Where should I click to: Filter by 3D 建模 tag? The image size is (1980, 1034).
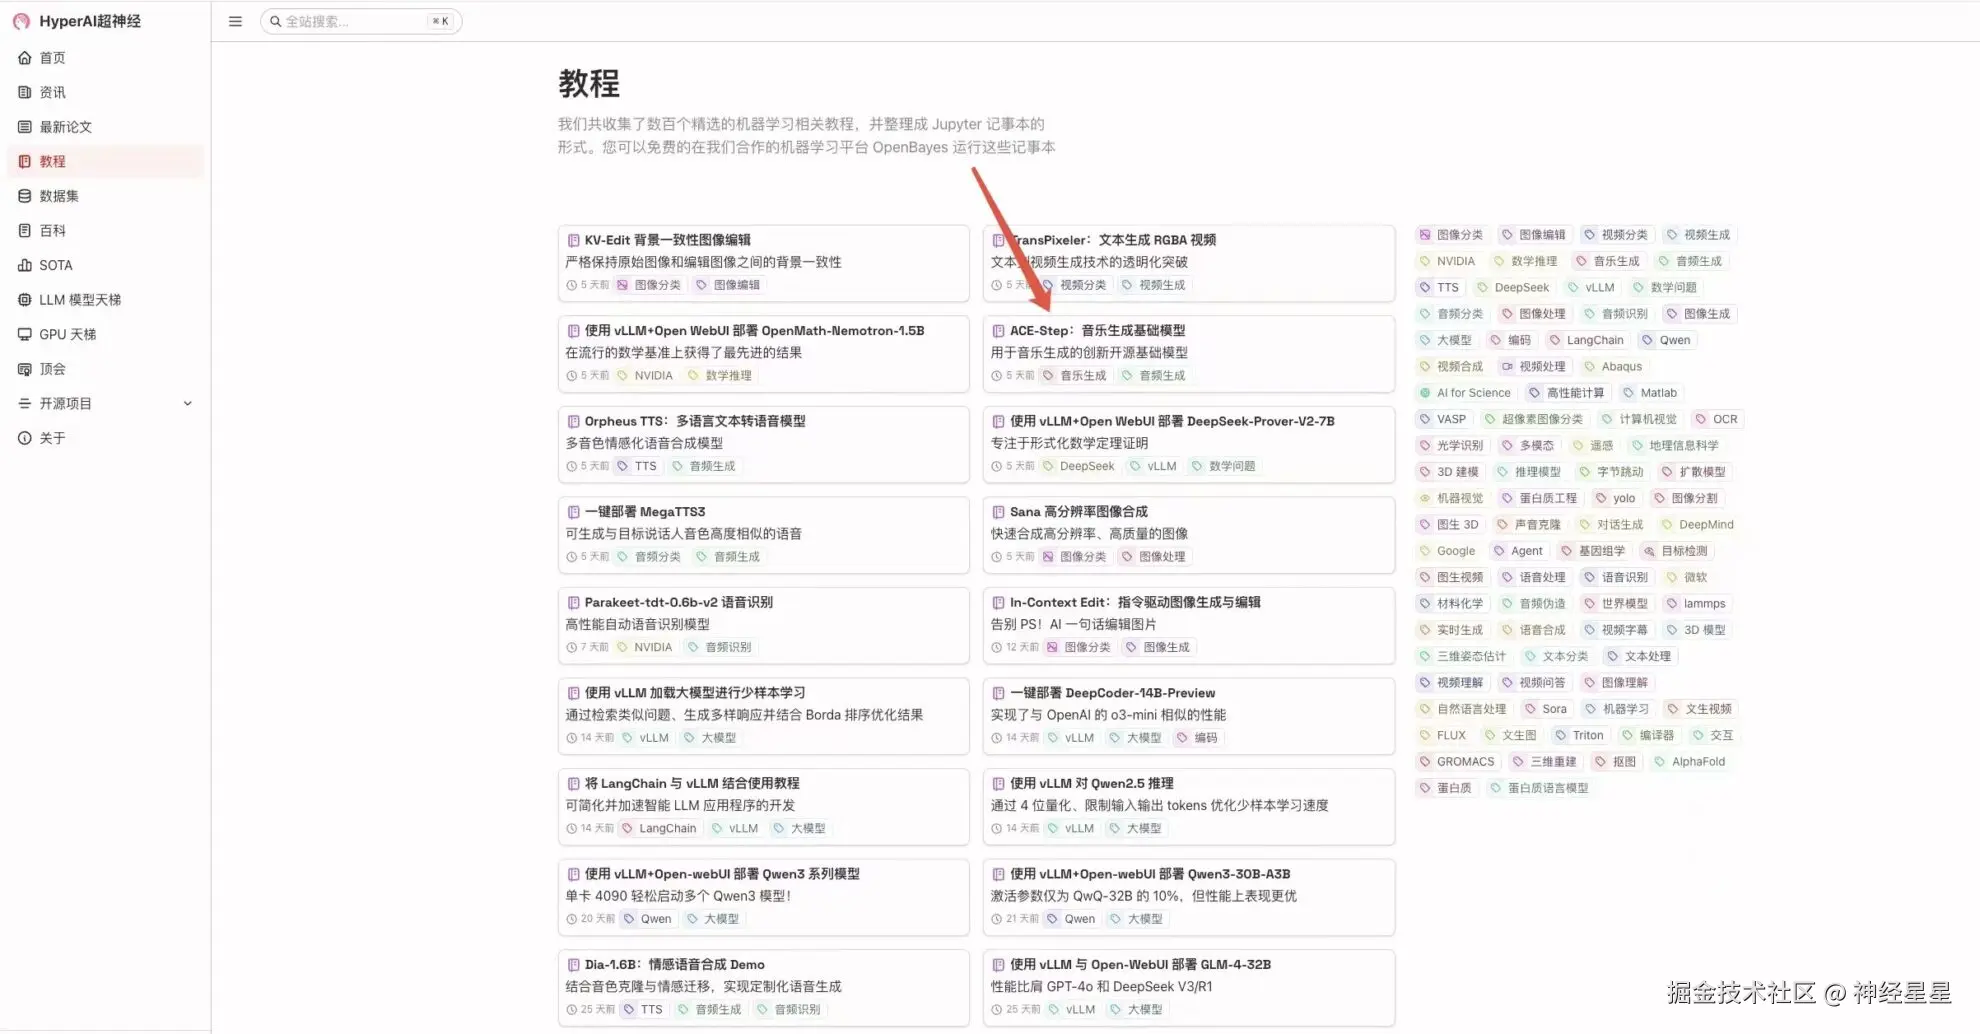click(1449, 472)
